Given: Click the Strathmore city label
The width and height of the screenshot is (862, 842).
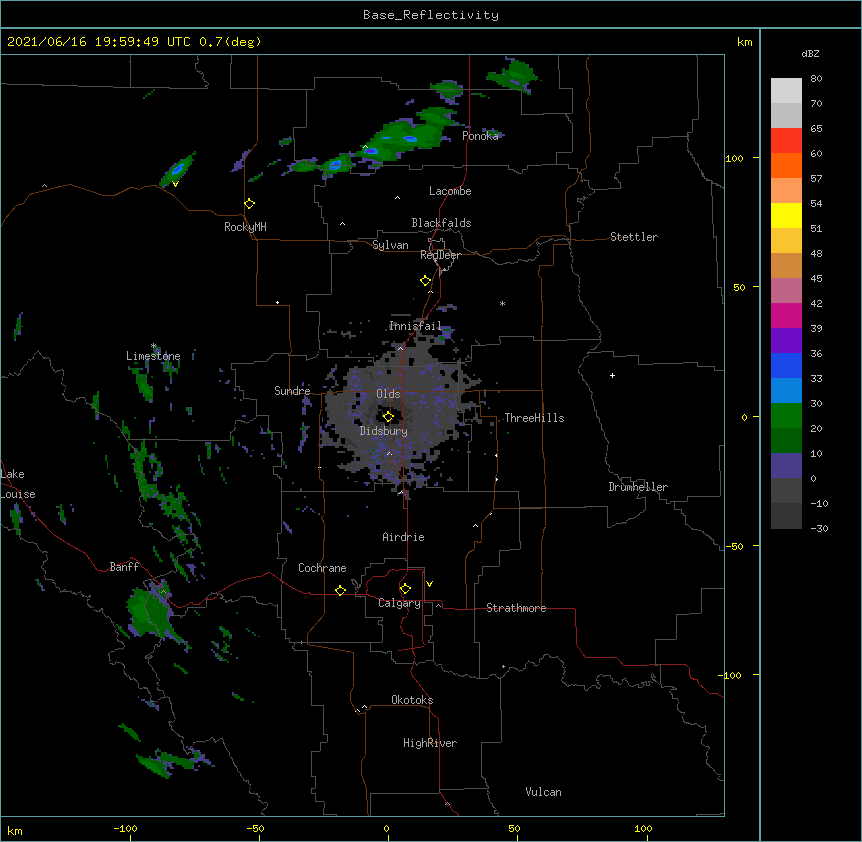Looking at the screenshot, I should click(516, 608).
